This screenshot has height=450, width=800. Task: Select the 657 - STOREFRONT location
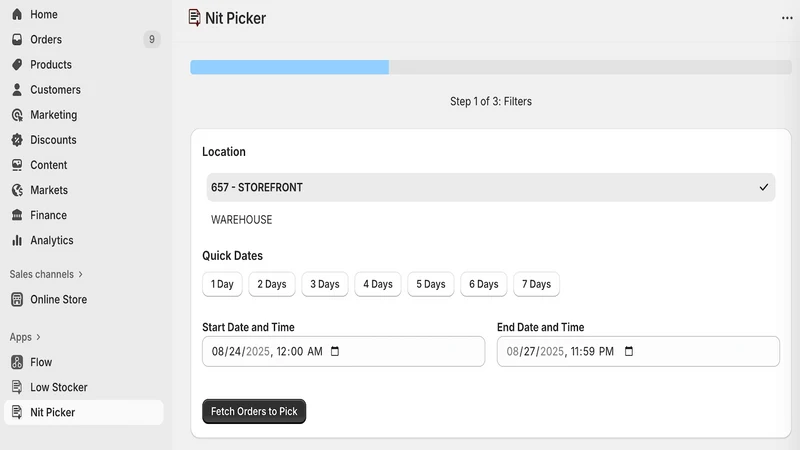pos(491,187)
